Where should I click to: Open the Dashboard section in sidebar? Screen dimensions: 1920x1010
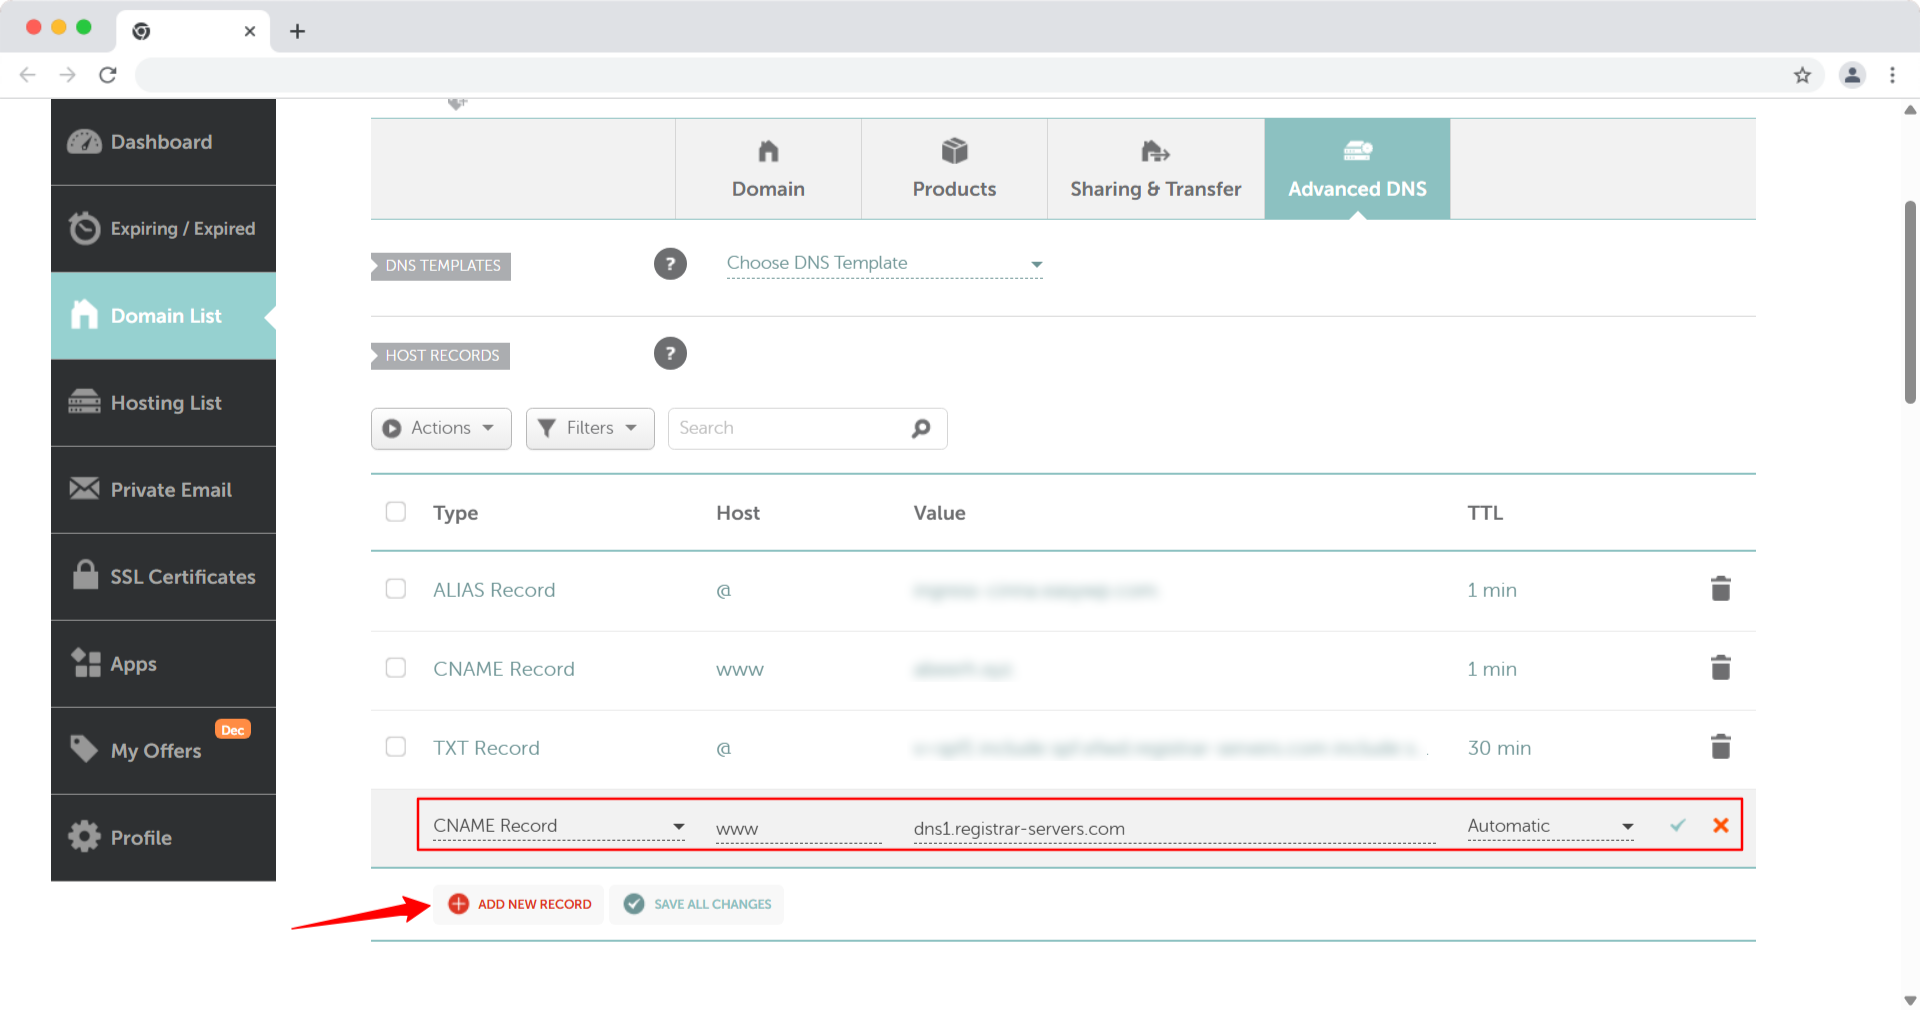tap(161, 142)
